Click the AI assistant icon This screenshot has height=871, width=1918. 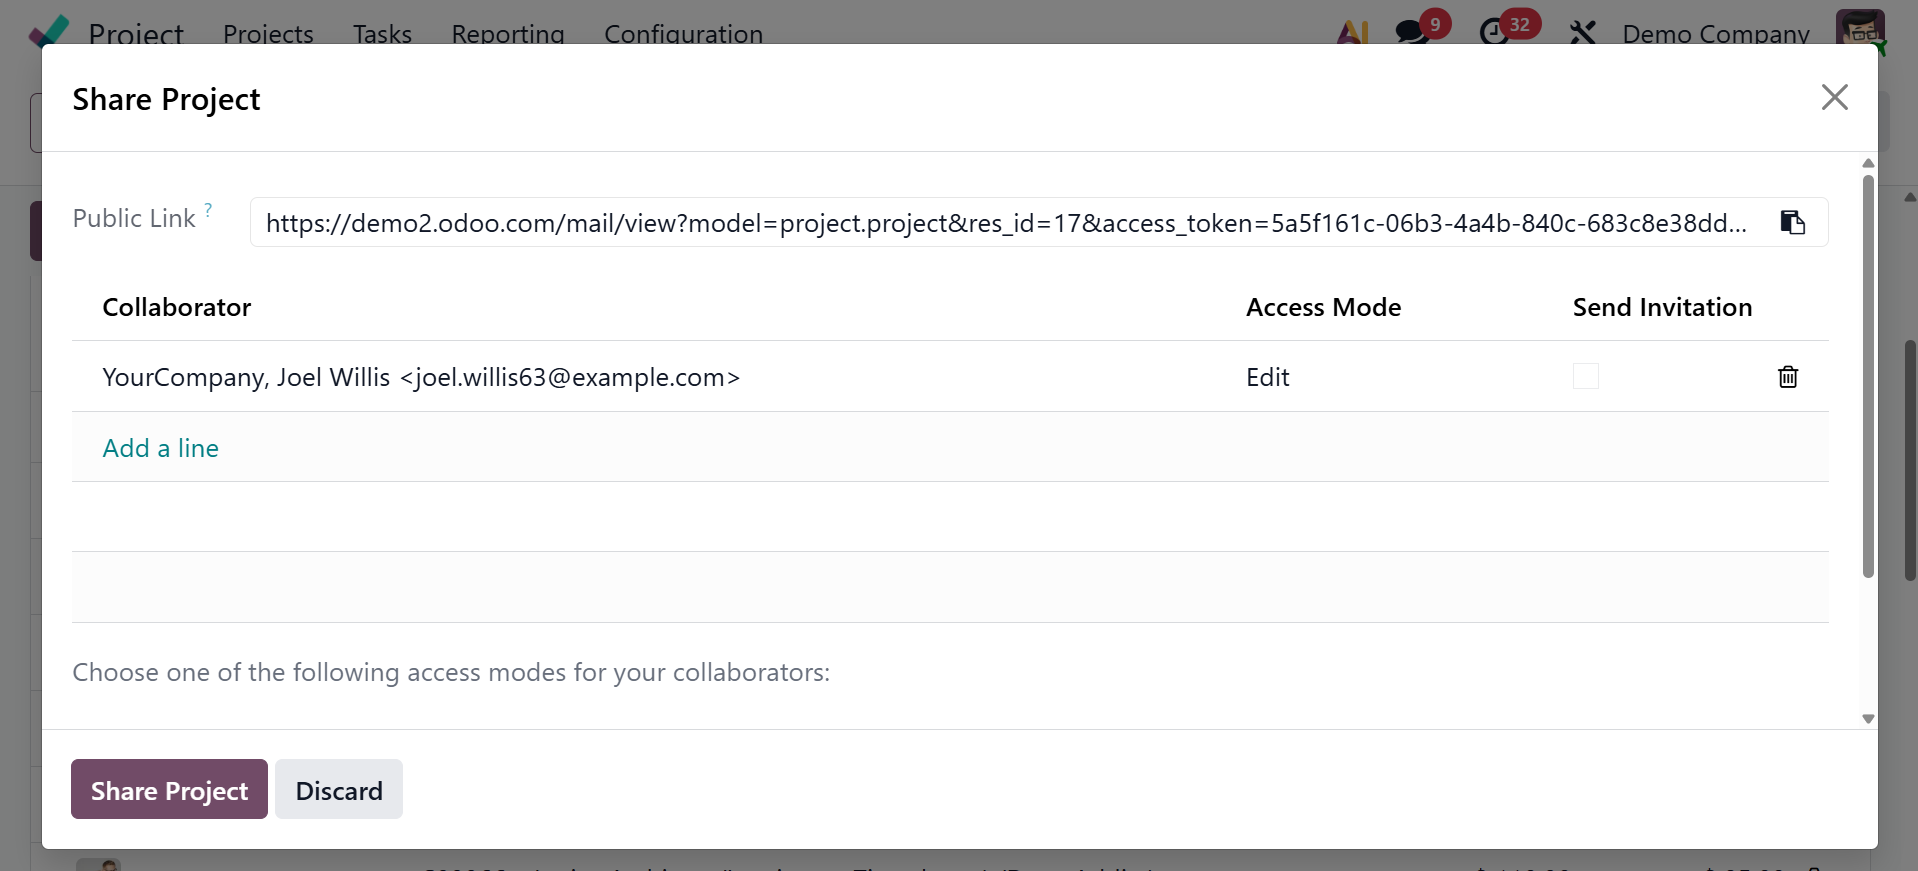point(1352,33)
